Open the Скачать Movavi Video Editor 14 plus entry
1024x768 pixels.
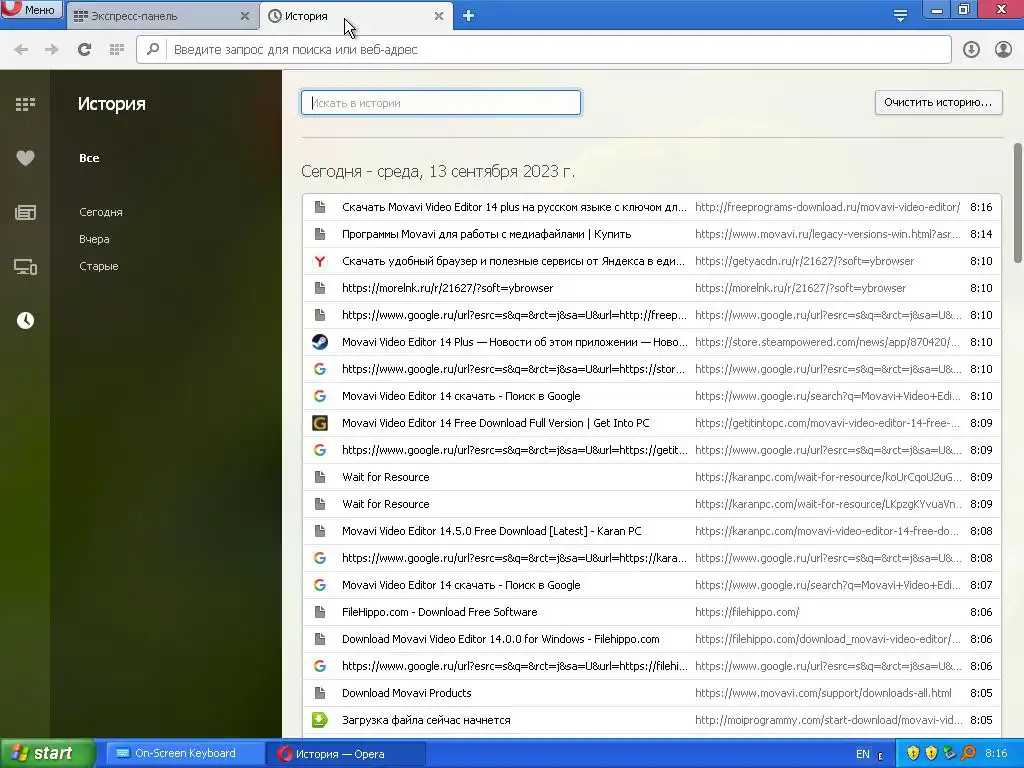pos(514,207)
